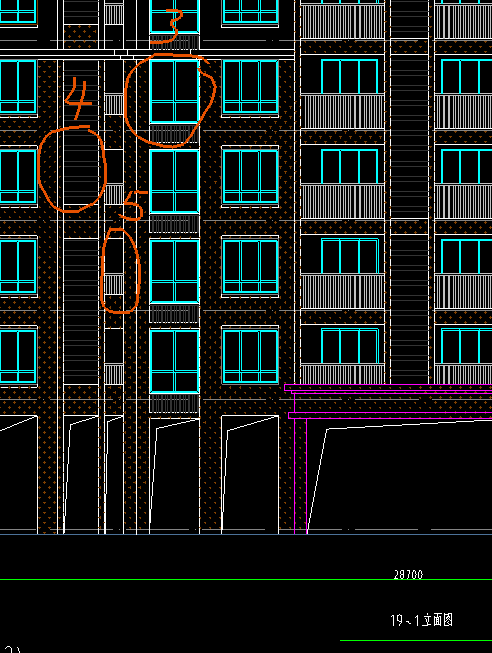The width and height of the screenshot is (492, 653).
Task: Select the striped panel circled under number 4
Action: (81, 167)
